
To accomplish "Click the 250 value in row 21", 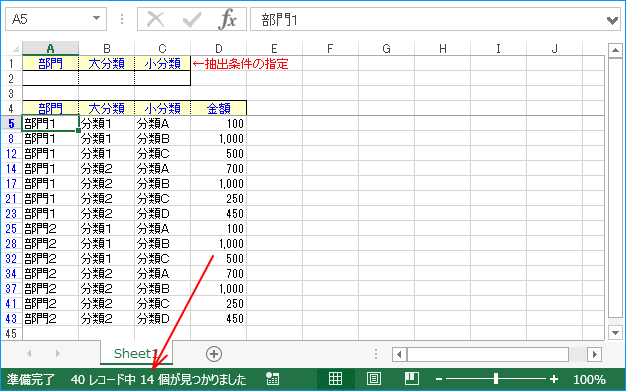I will [x=218, y=198].
